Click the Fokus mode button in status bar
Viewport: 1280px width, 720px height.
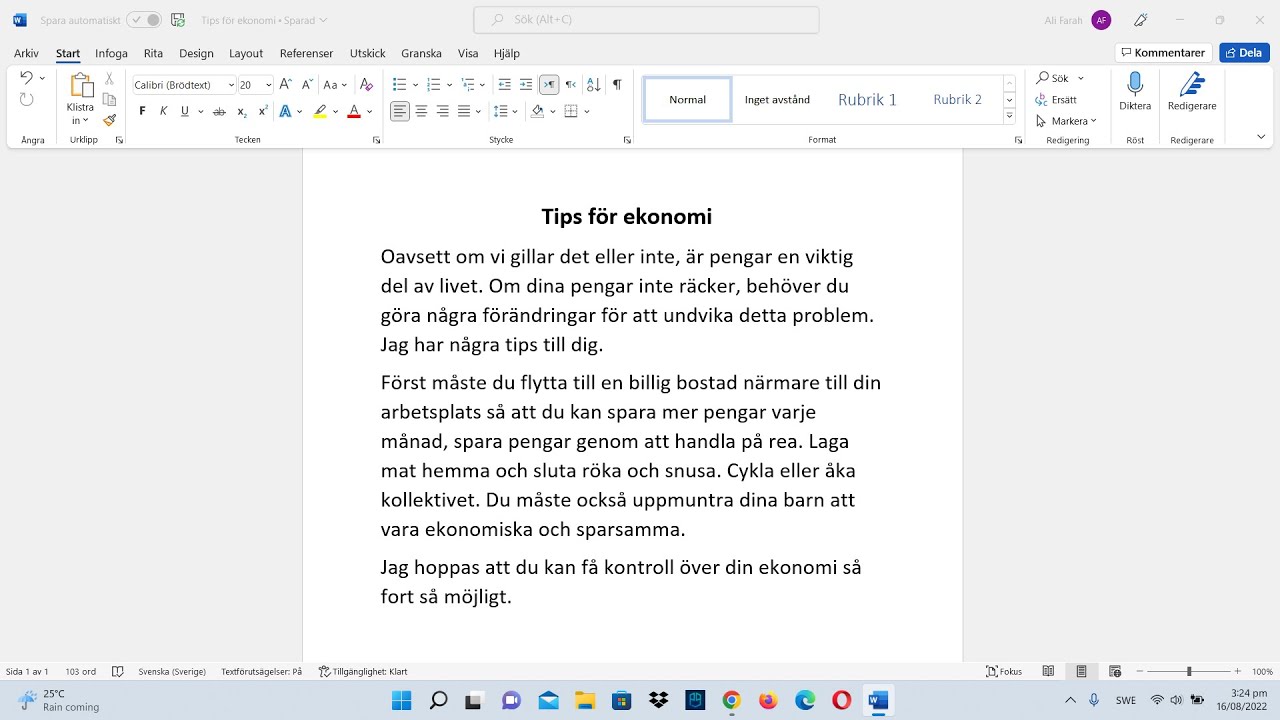point(1004,672)
